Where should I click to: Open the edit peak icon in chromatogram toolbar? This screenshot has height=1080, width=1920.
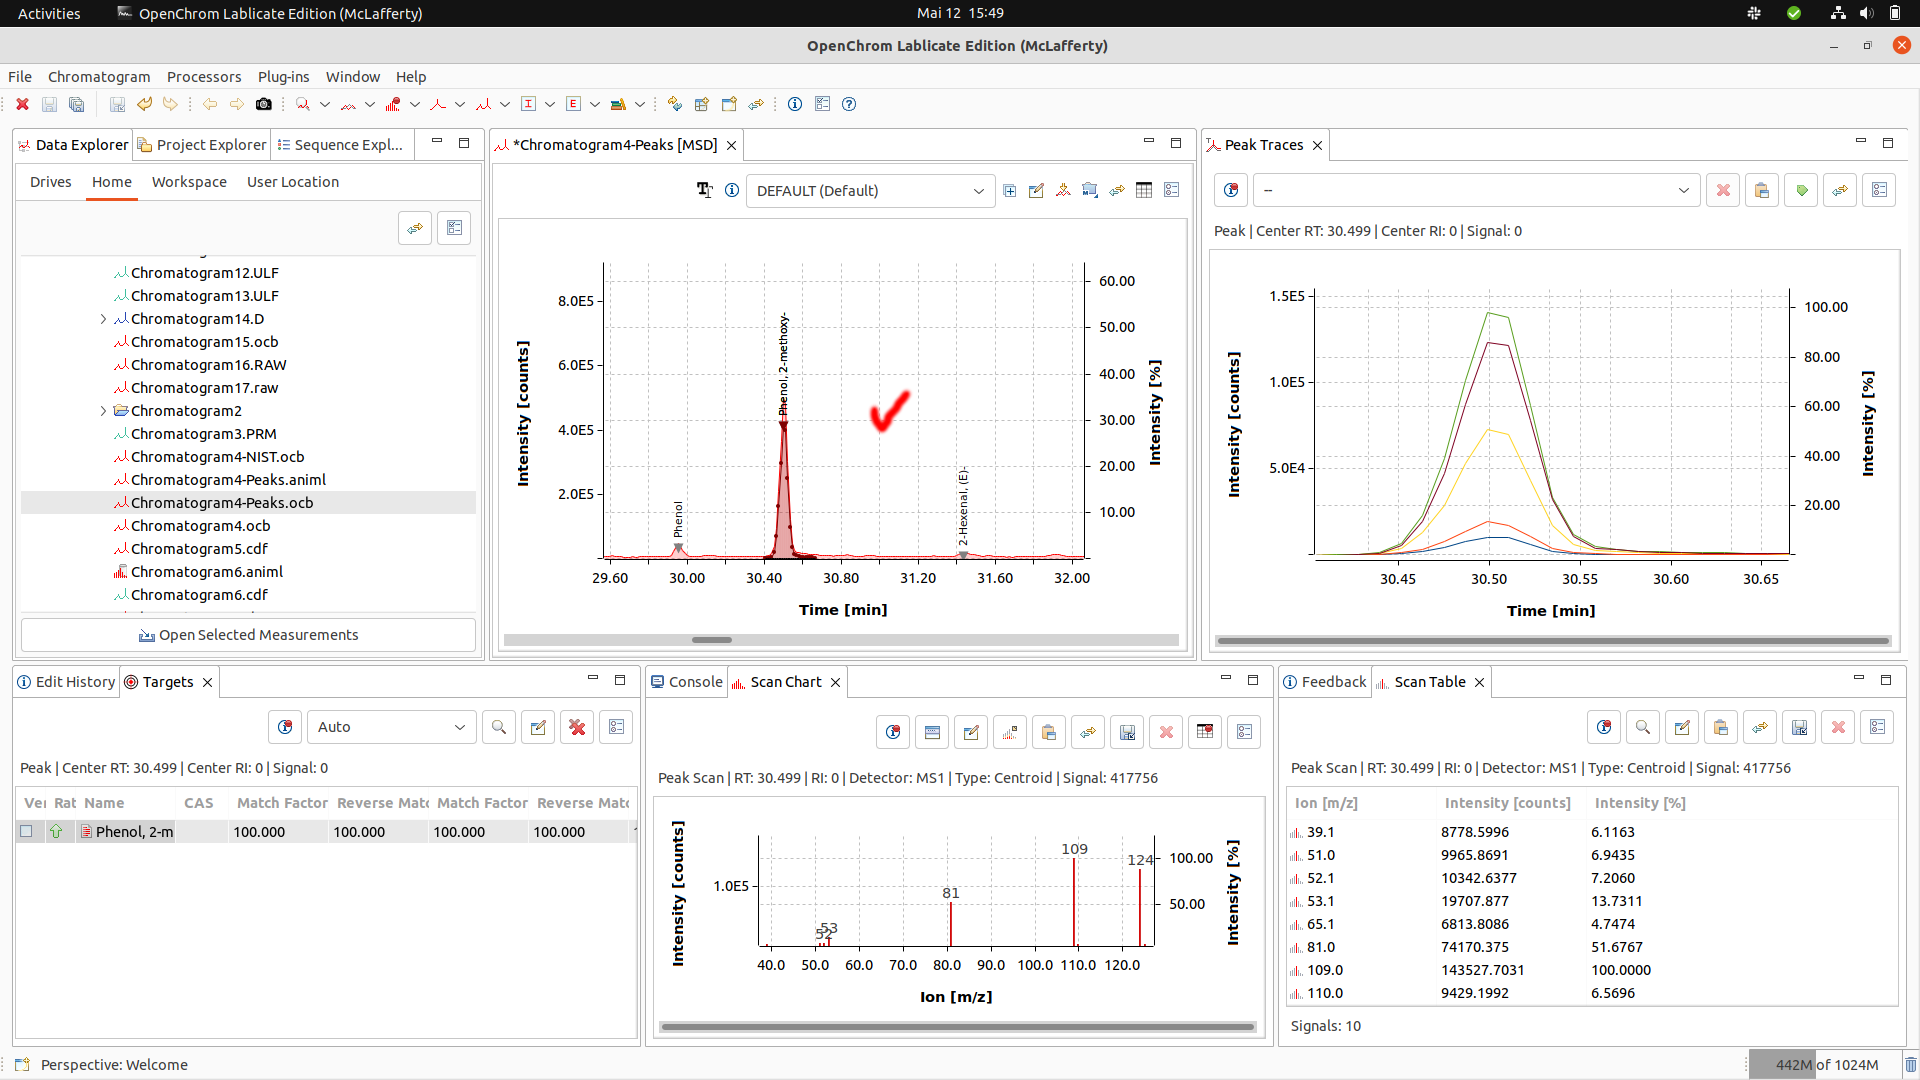[x=1036, y=190]
